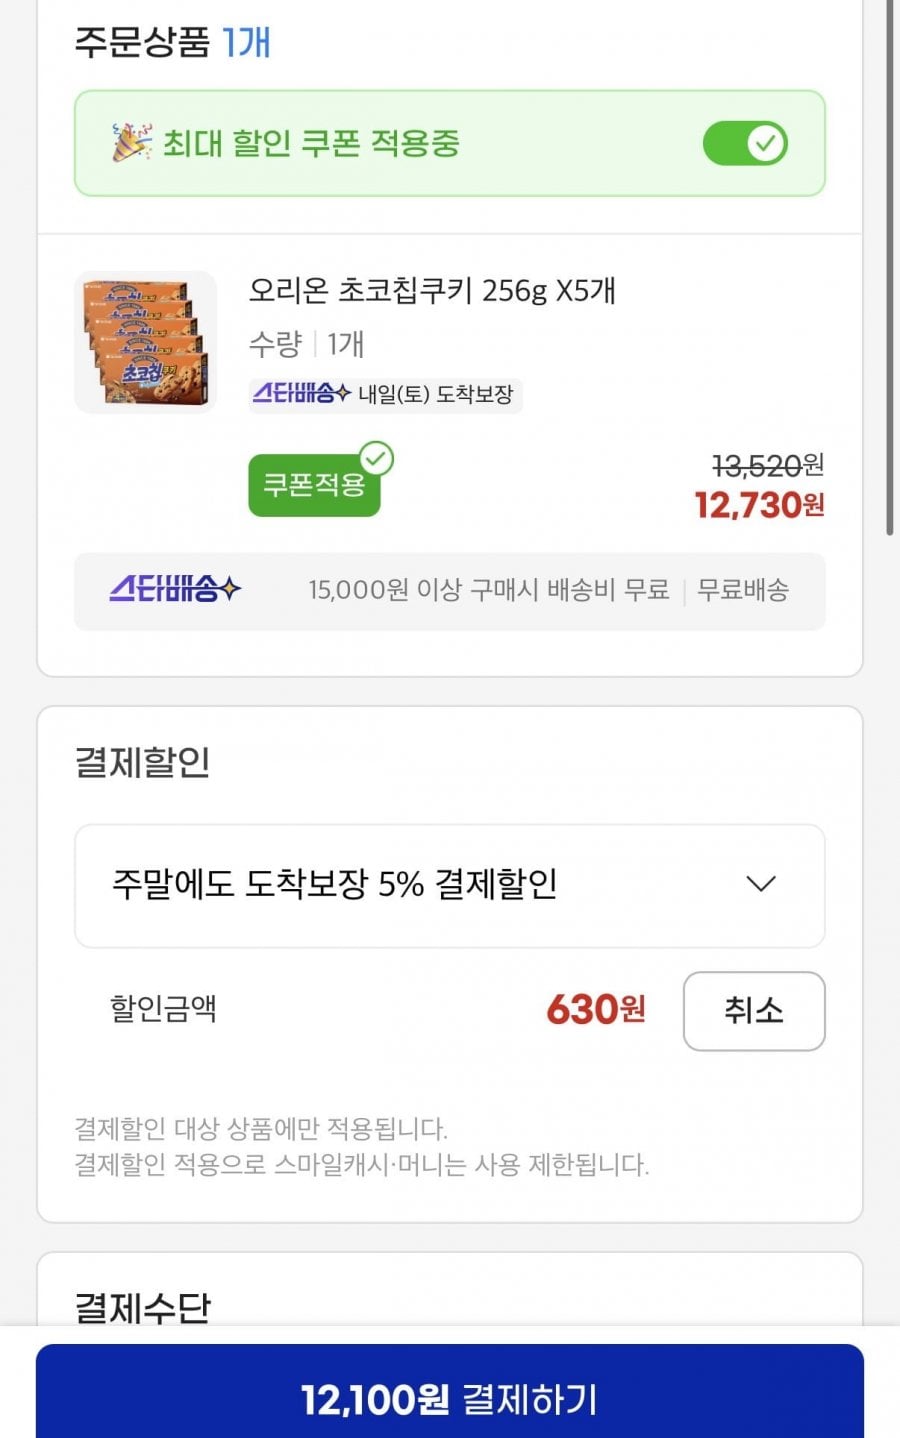This screenshot has height=1438, width=900.
Task: Open the Orion choco chip cookie thumbnail
Action: (146, 342)
